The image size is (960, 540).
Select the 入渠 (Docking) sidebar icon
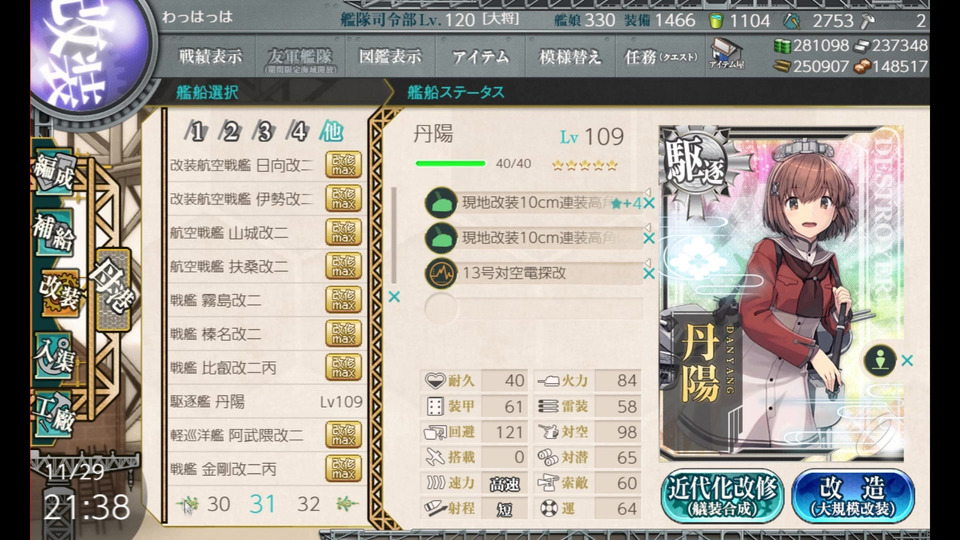coord(55,356)
